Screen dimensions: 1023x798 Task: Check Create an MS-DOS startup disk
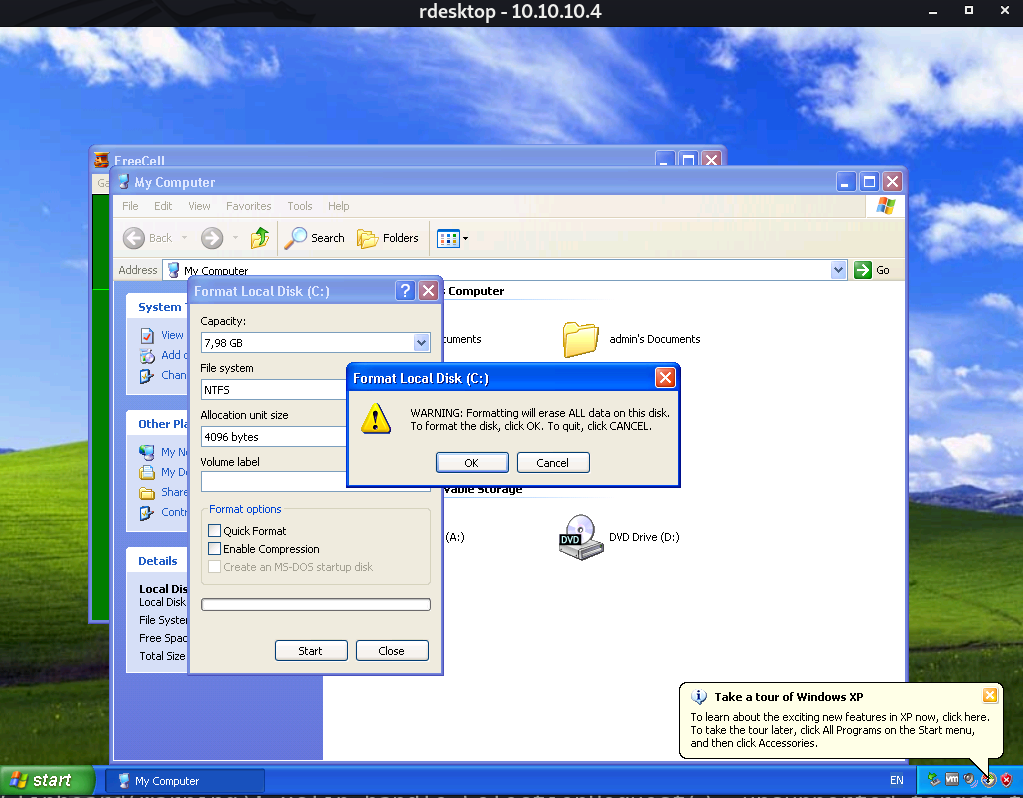pos(214,567)
